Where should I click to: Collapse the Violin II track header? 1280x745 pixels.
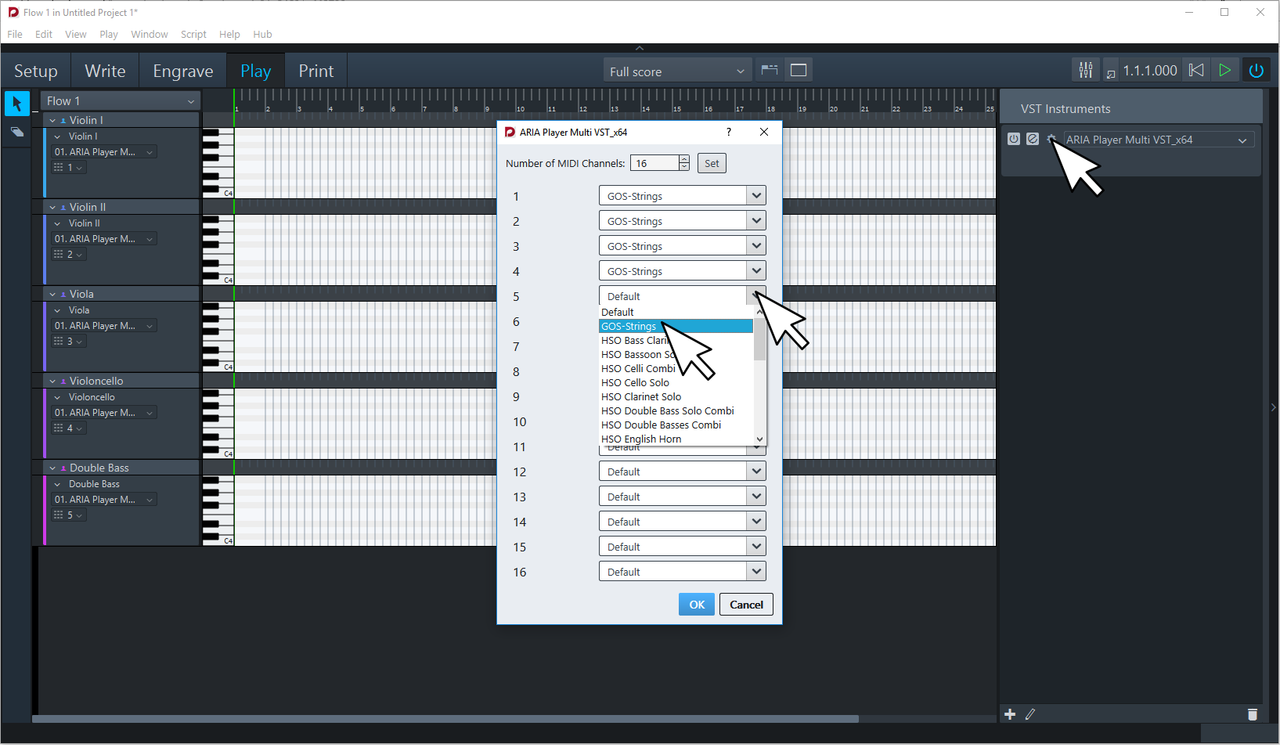pyautogui.click(x=52, y=207)
